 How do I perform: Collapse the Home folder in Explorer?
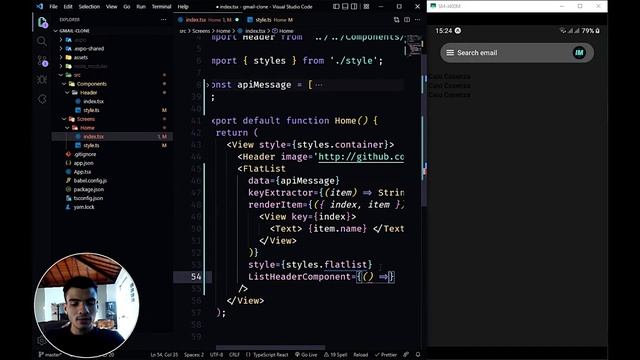click(87, 128)
